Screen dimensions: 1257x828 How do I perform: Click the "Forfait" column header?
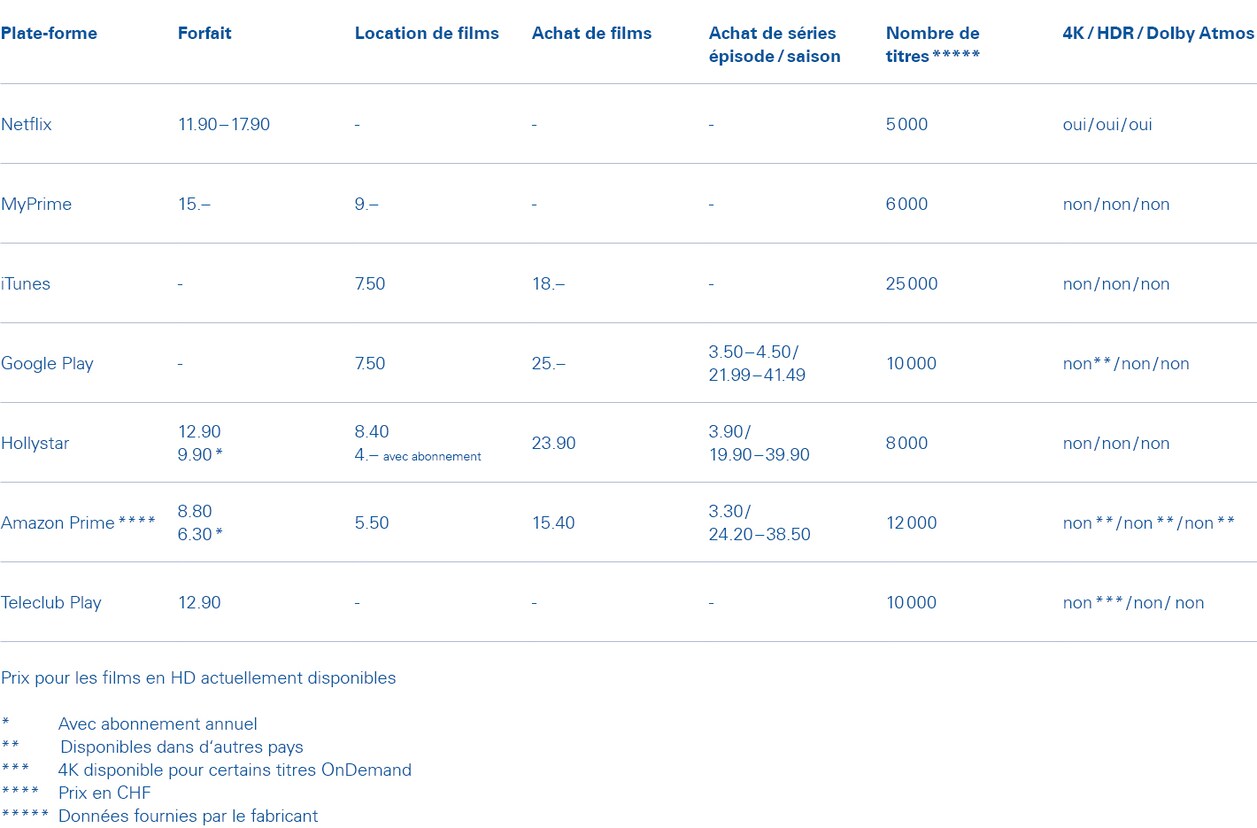coord(204,33)
